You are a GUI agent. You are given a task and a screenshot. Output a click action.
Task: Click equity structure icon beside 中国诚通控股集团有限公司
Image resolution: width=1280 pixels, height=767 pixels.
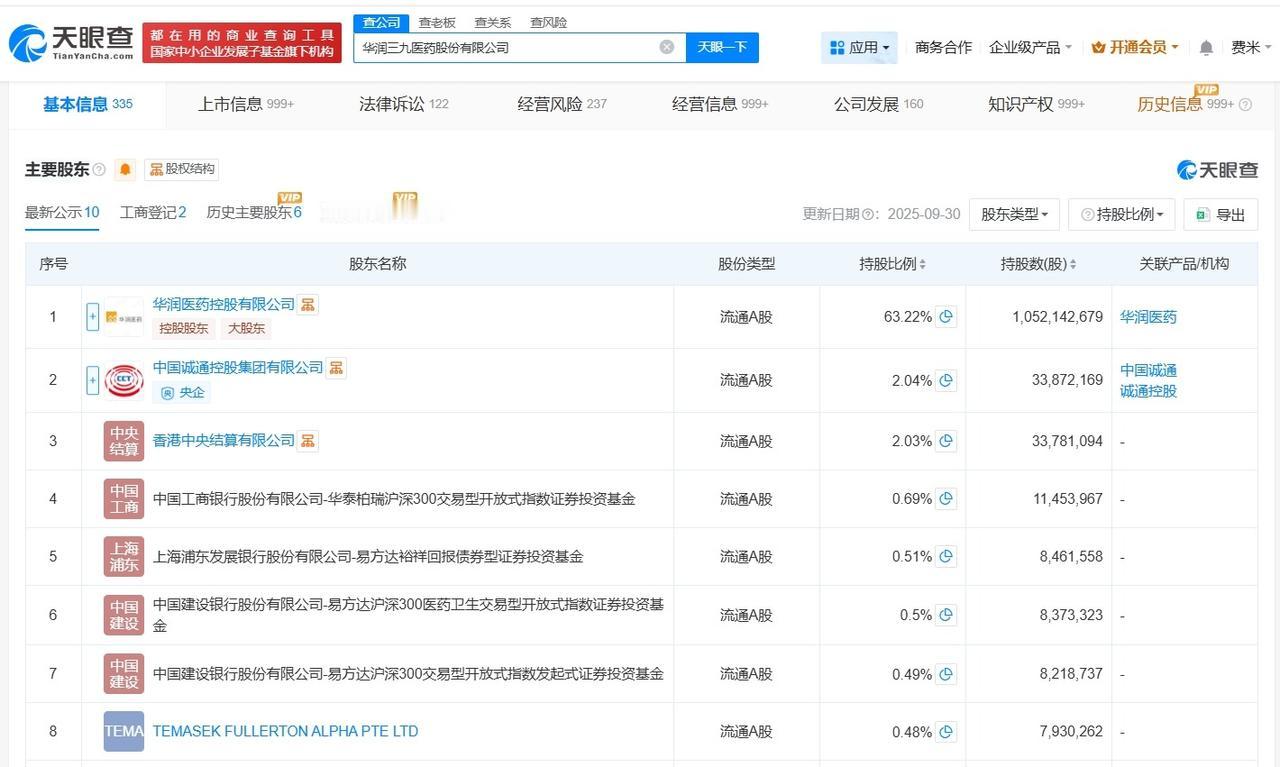[x=336, y=368]
